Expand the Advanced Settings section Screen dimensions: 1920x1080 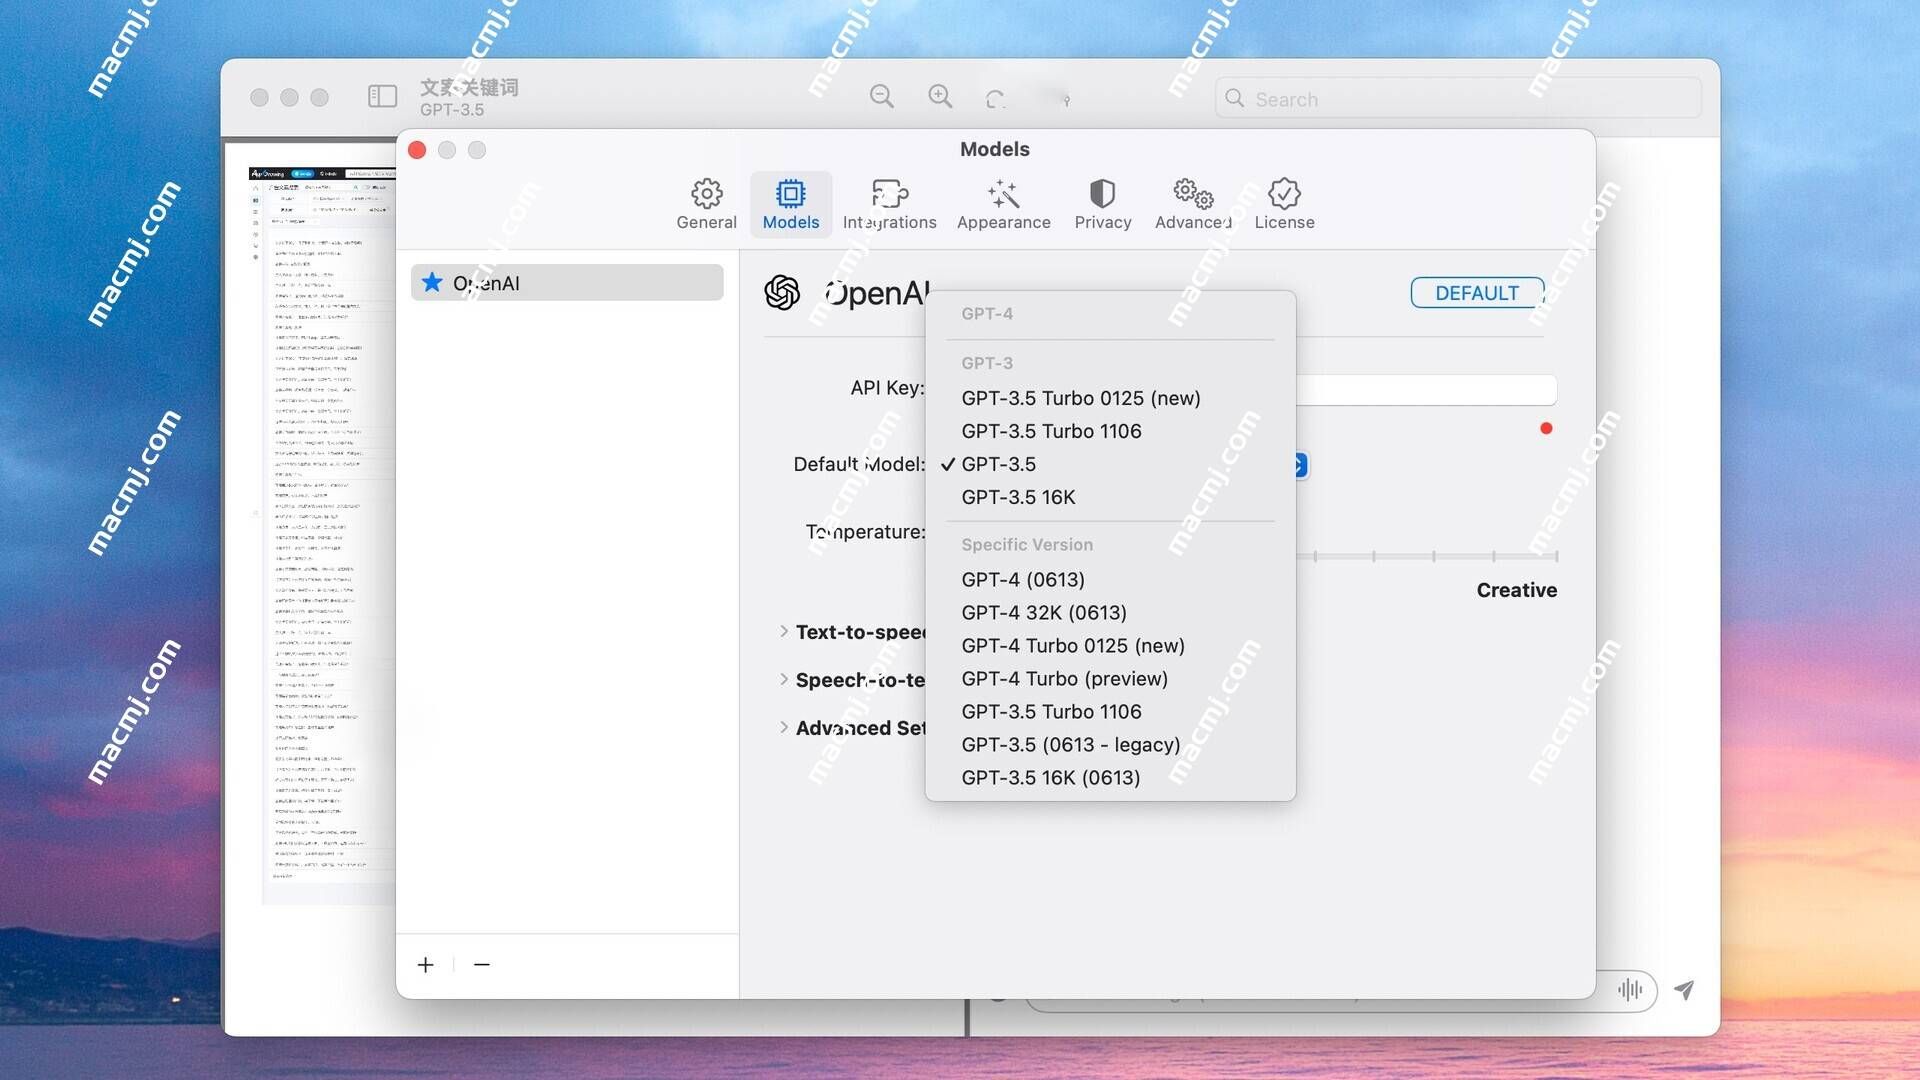tap(784, 728)
